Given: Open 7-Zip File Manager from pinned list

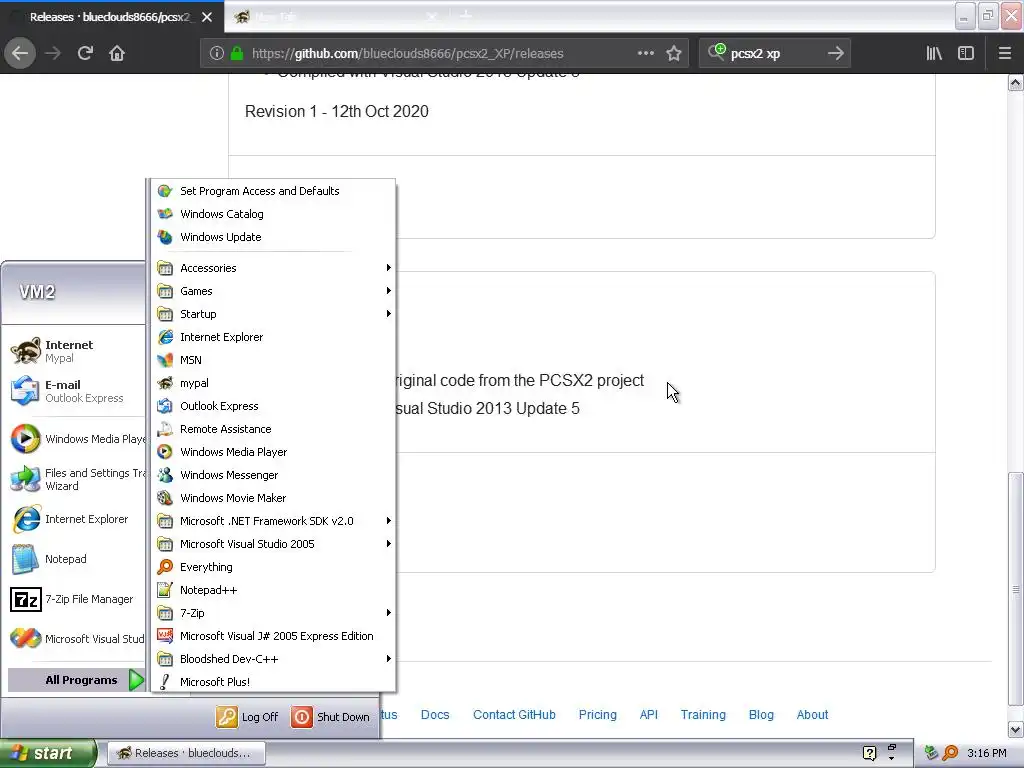Looking at the screenshot, I should [77, 599].
